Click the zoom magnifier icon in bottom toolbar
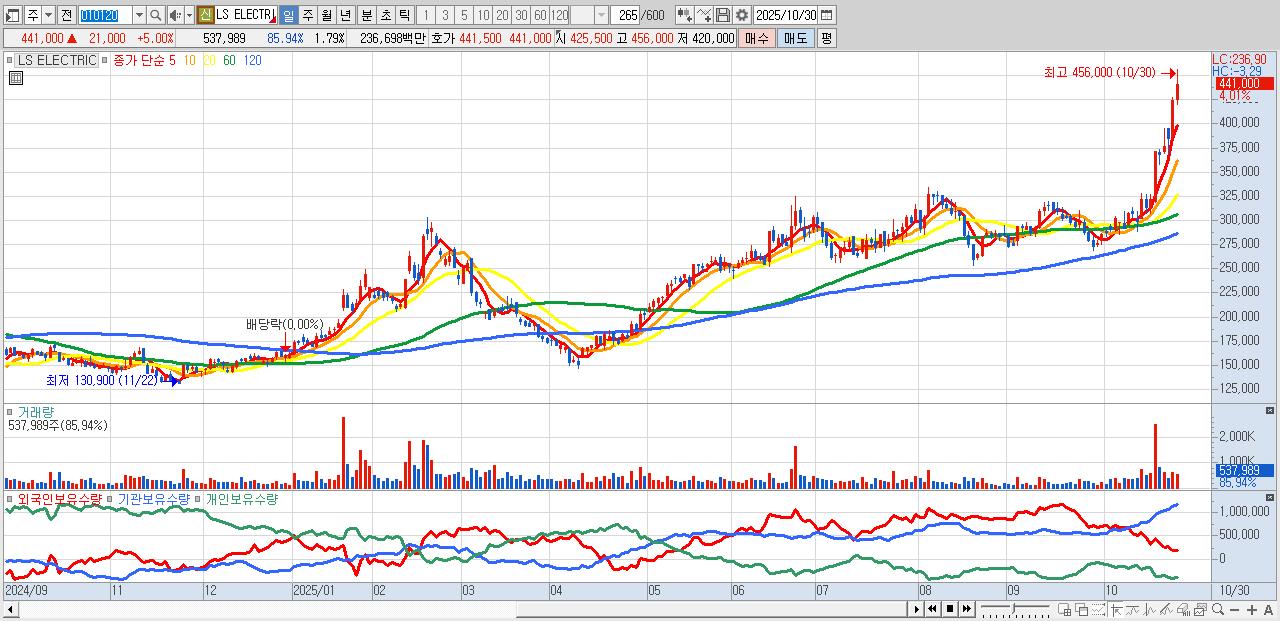The width and height of the screenshot is (1280, 621). (x=1218, y=609)
